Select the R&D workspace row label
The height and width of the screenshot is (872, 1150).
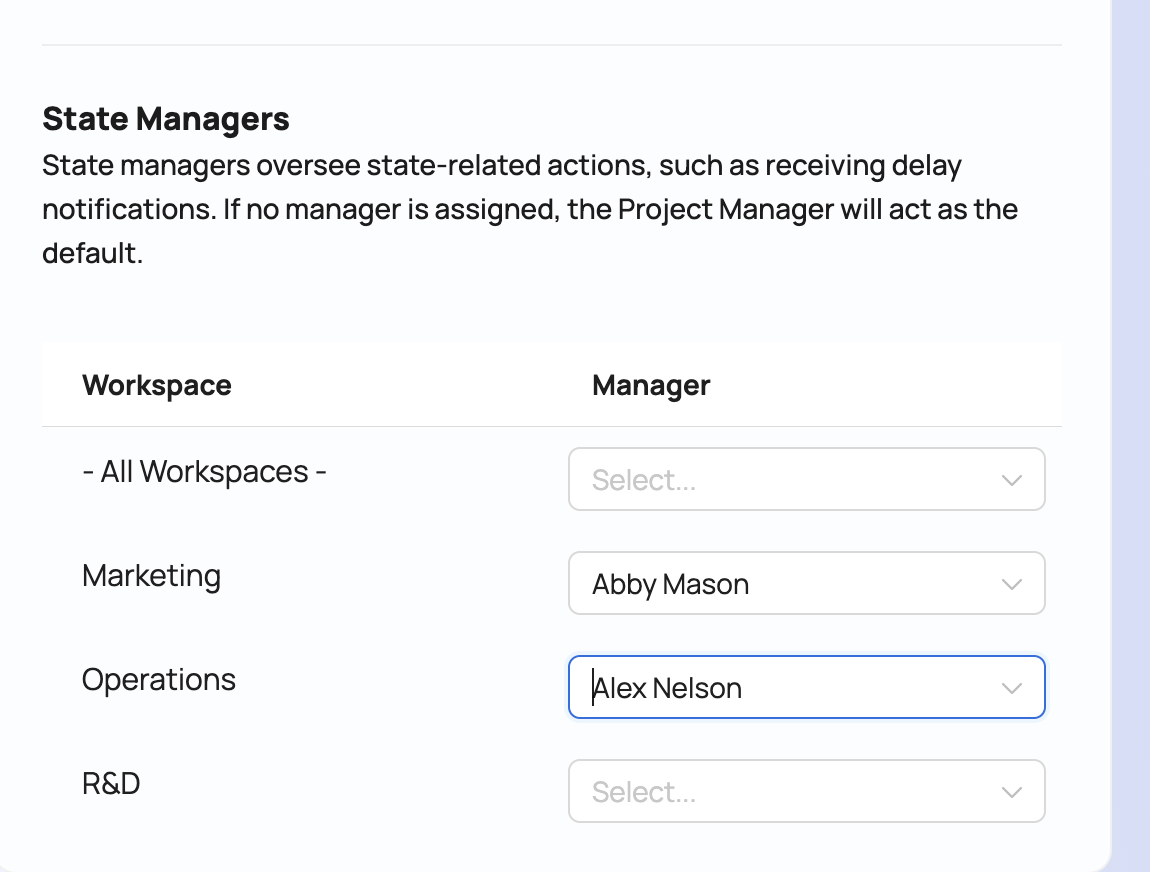111,783
